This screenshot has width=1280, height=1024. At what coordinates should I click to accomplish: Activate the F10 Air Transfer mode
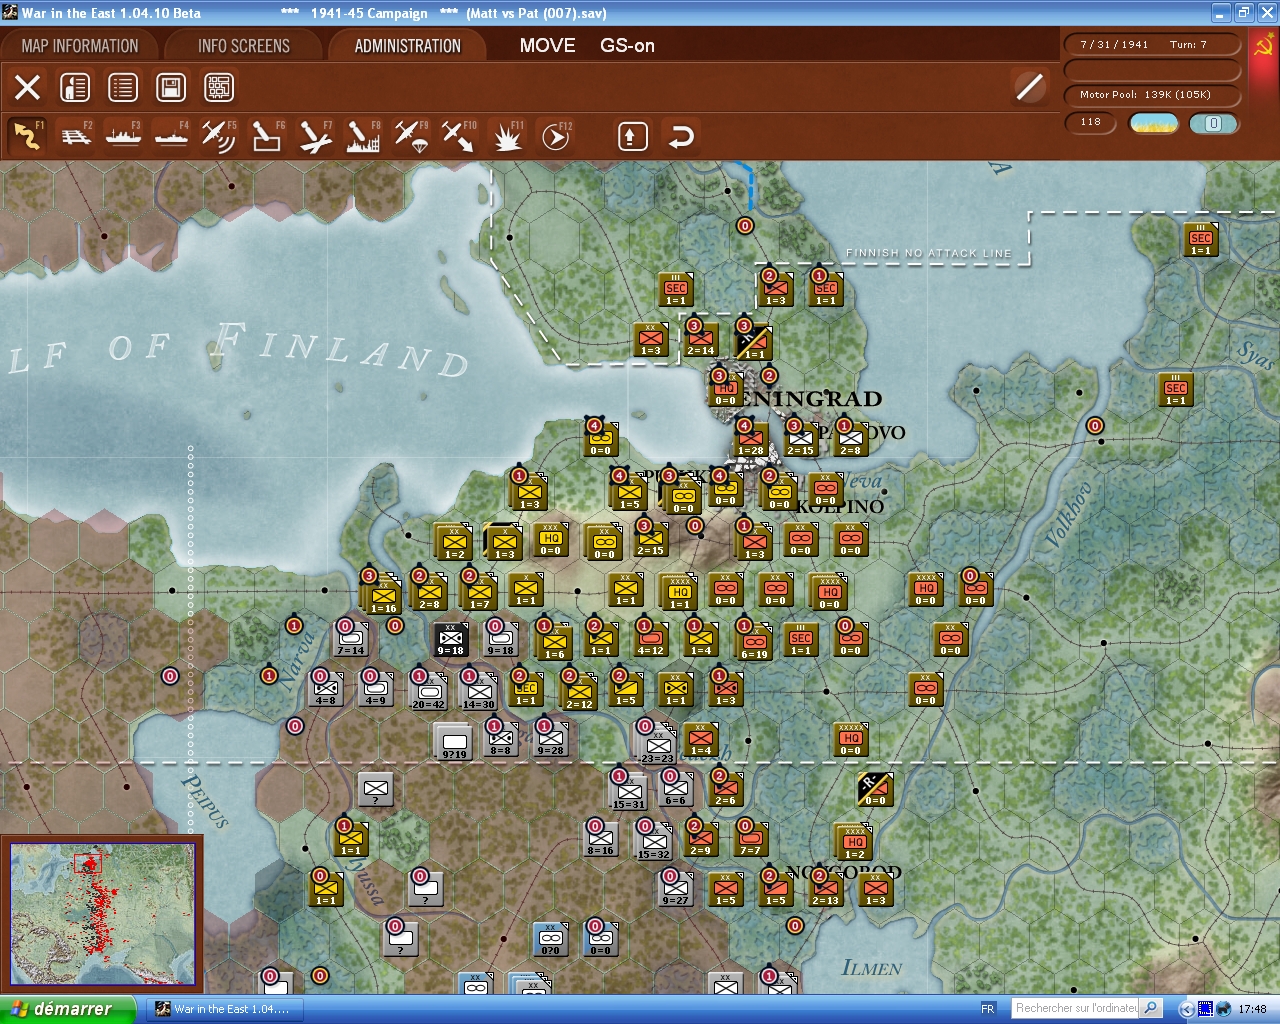click(x=459, y=136)
